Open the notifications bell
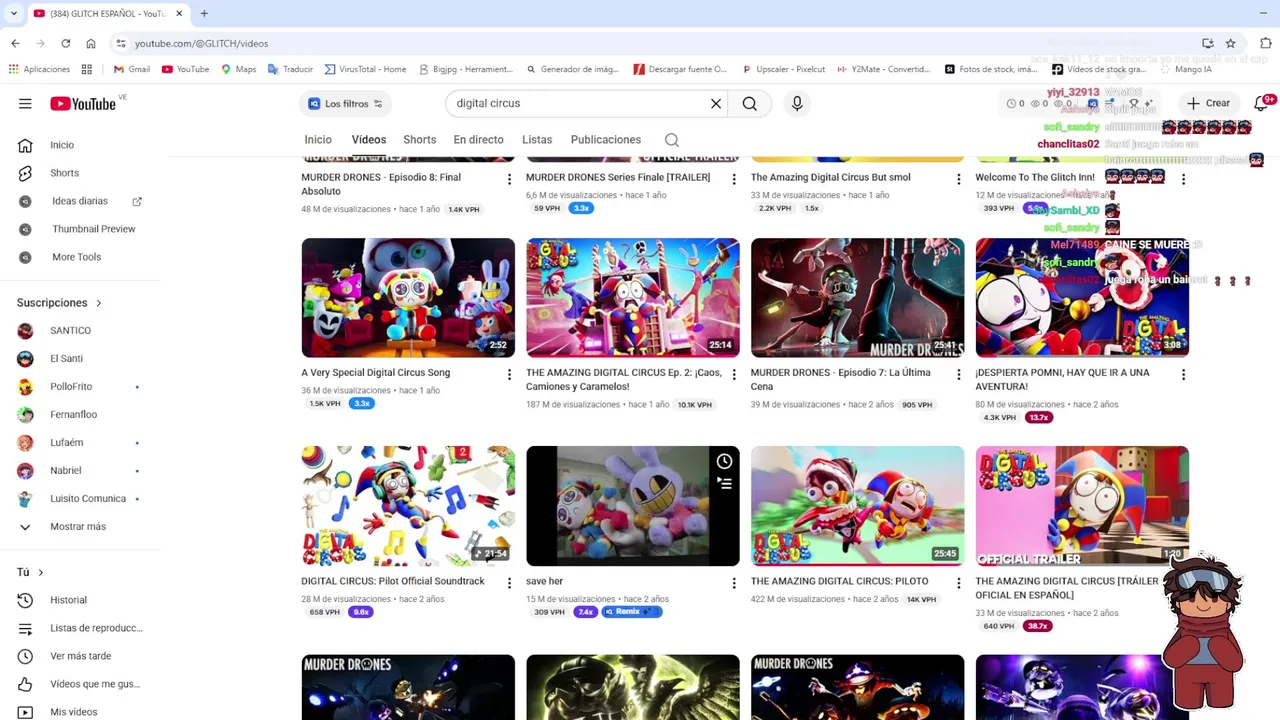Image resolution: width=1280 pixels, height=720 pixels. (1261, 103)
